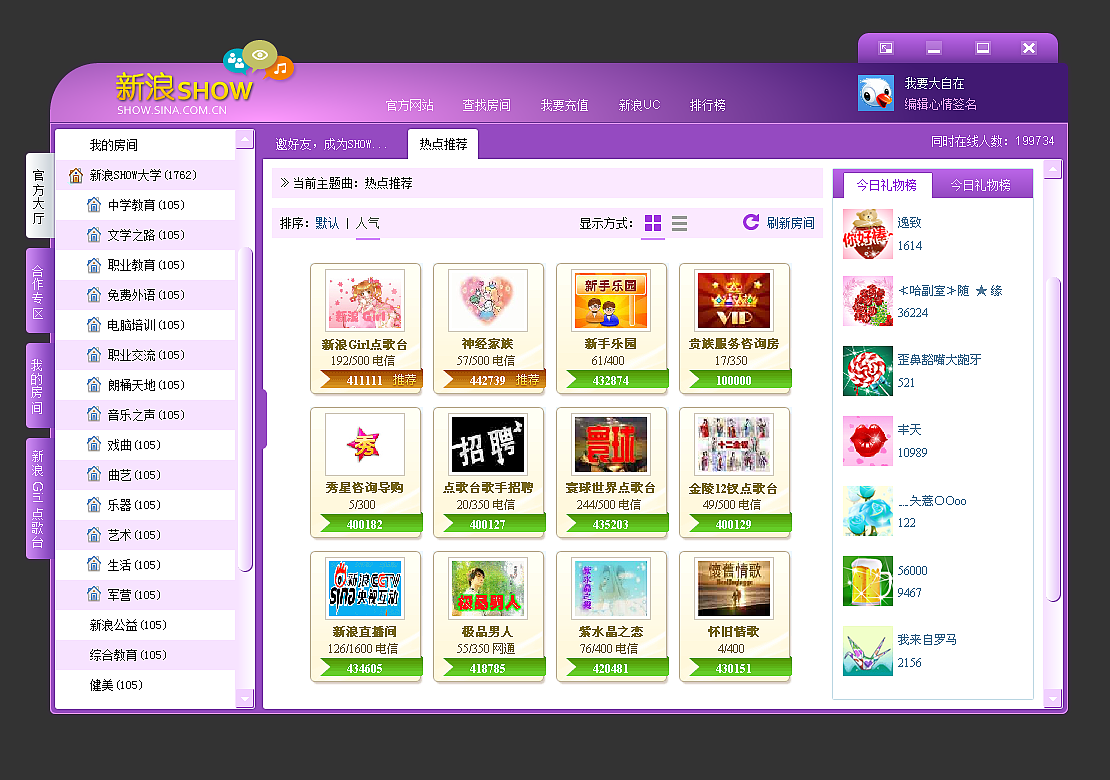Select 健美 (105) in room tree

pyautogui.click(x=145, y=684)
